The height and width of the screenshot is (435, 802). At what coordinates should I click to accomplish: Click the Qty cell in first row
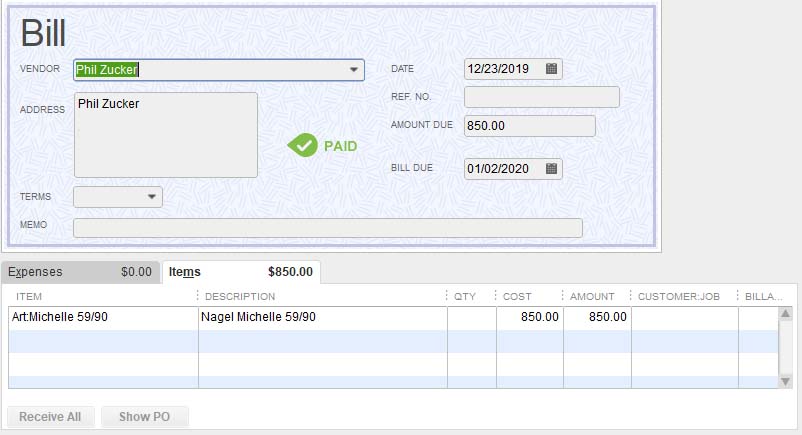pyautogui.click(x=471, y=317)
